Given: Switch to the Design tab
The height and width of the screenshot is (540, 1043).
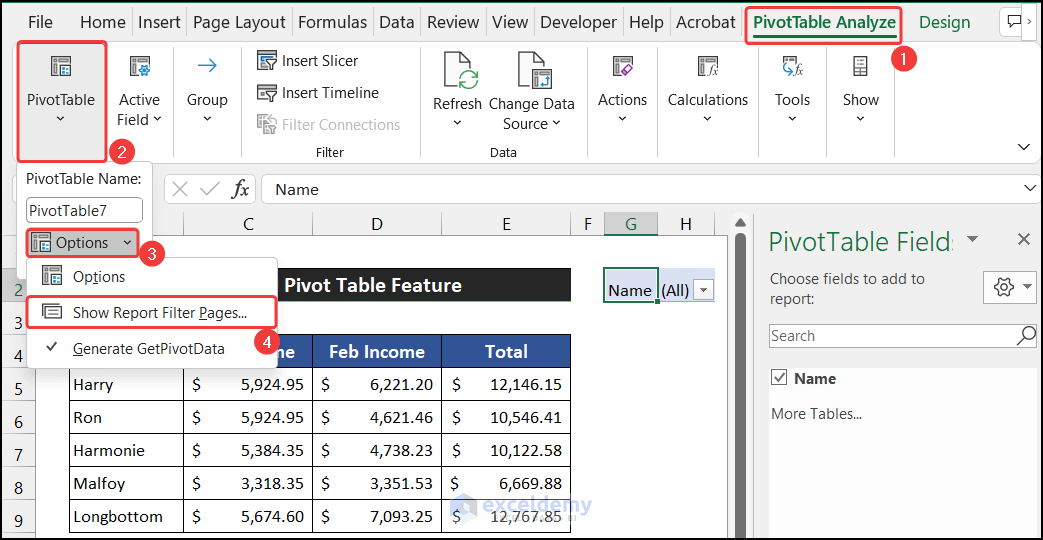Looking at the screenshot, I should point(944,22).
